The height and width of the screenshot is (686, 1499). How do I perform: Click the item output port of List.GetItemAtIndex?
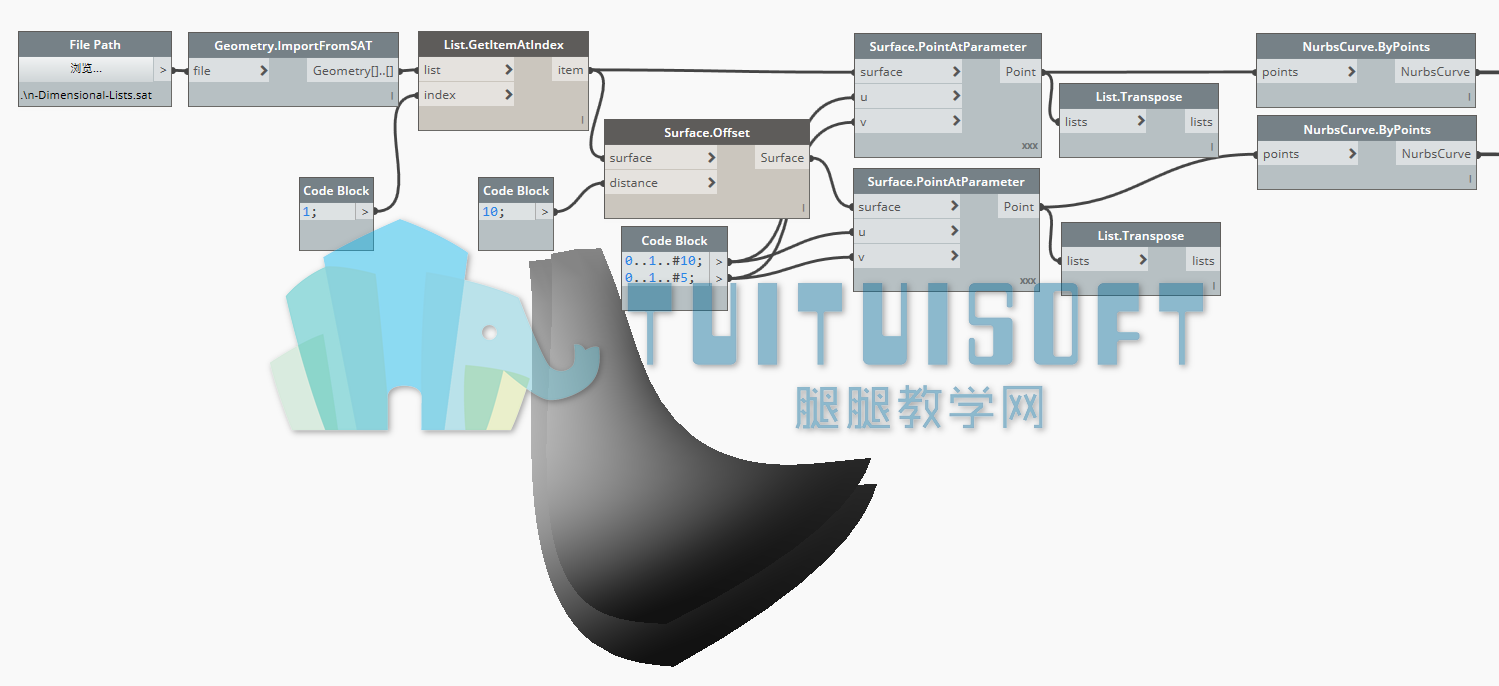tap(570, 70)
